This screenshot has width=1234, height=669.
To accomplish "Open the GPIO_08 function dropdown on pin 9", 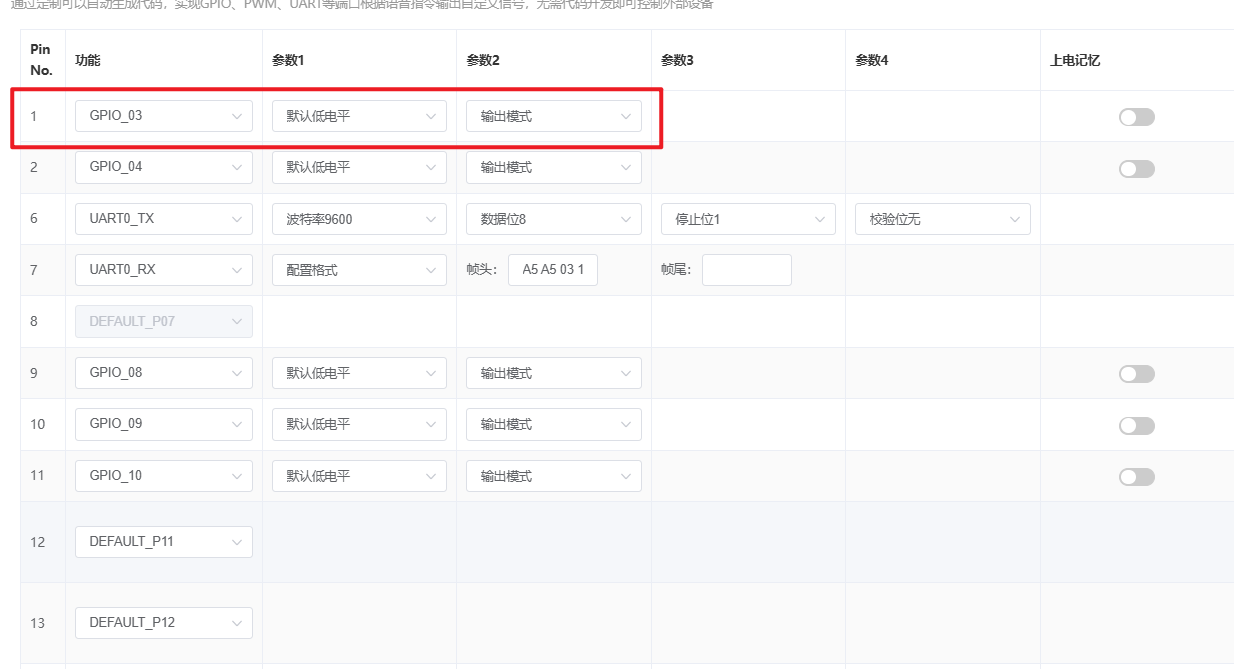I will point(163,372).
